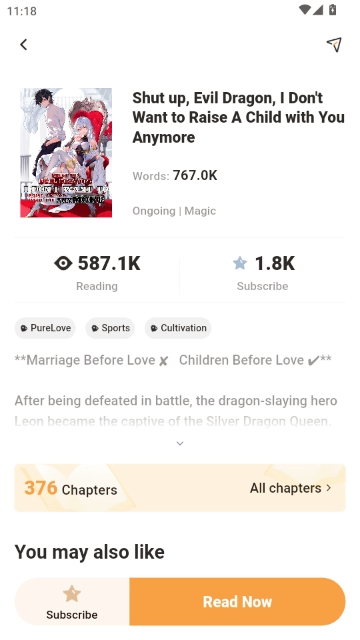Viewport: 360px width, 640px height.
Task: Tap the cellular signal status icon
Action: point(318,10)
